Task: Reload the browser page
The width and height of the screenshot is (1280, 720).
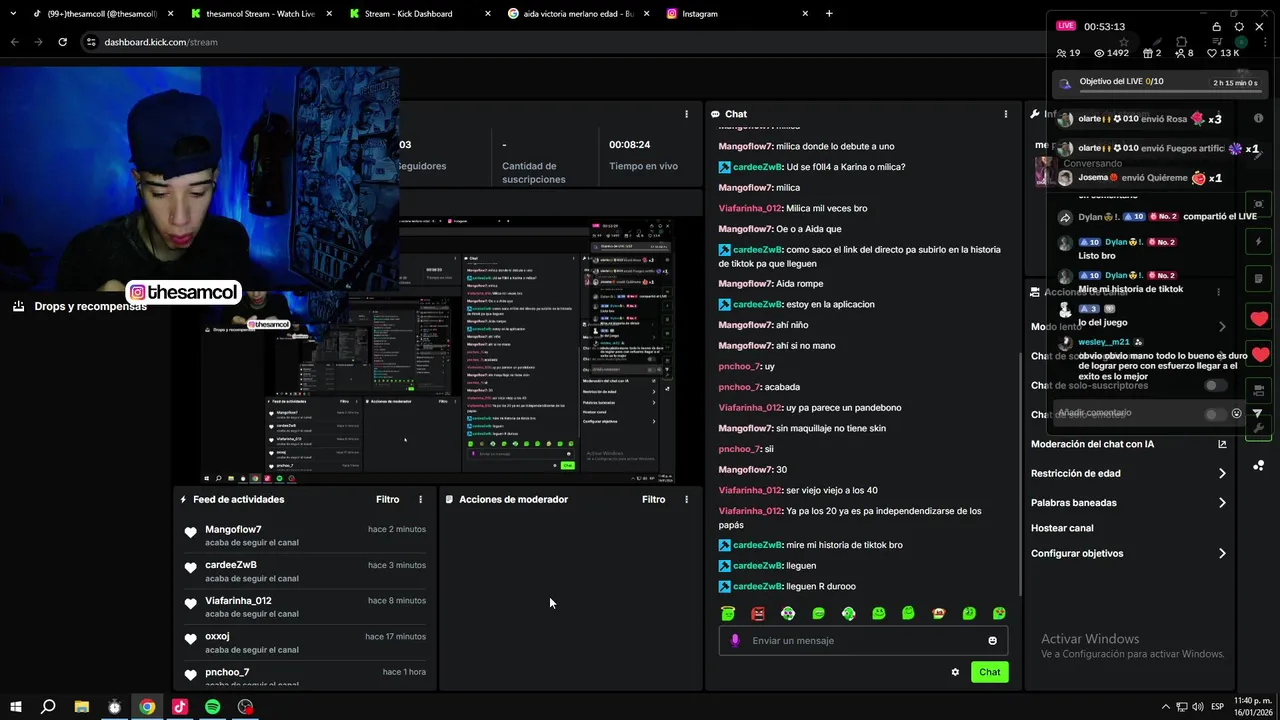Action: tap(62, 42)
